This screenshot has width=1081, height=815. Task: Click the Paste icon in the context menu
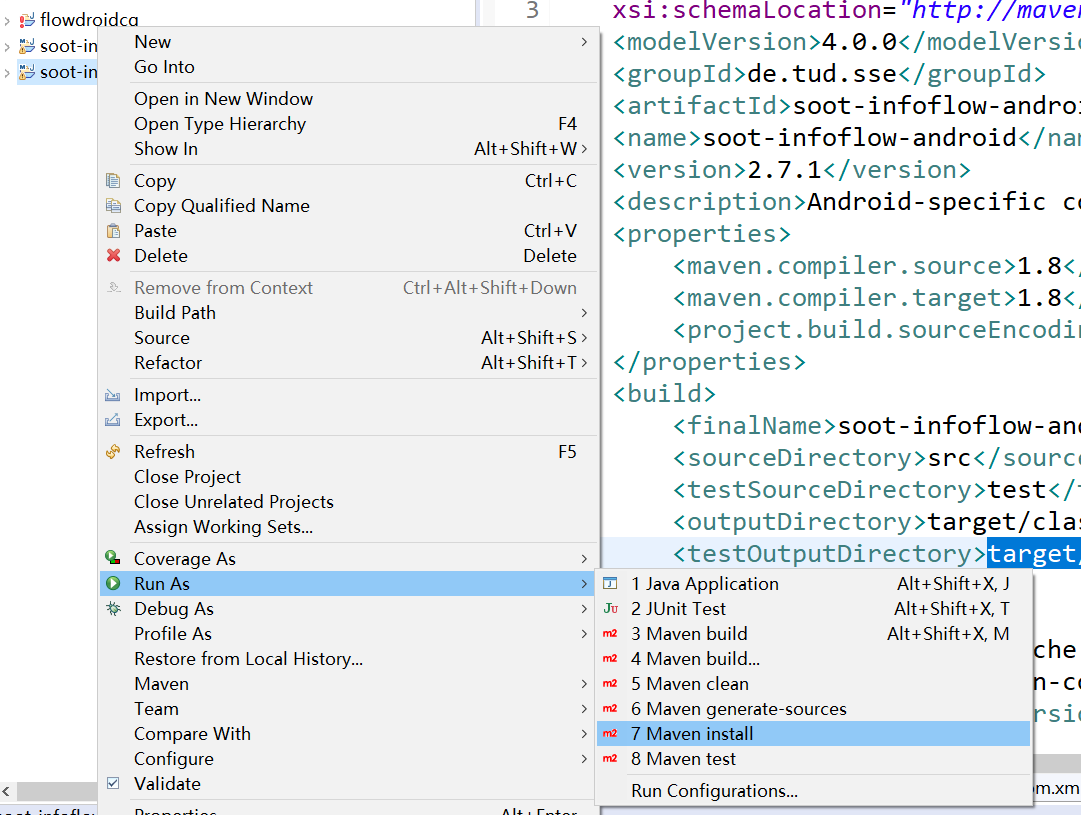112,230
